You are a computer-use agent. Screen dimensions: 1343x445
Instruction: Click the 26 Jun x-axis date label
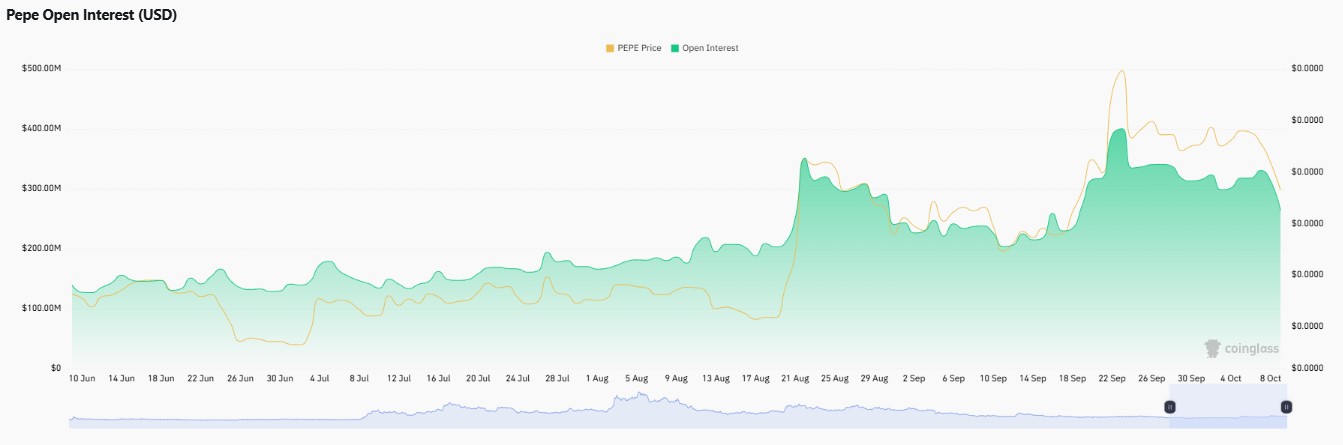tap(240, 379)
